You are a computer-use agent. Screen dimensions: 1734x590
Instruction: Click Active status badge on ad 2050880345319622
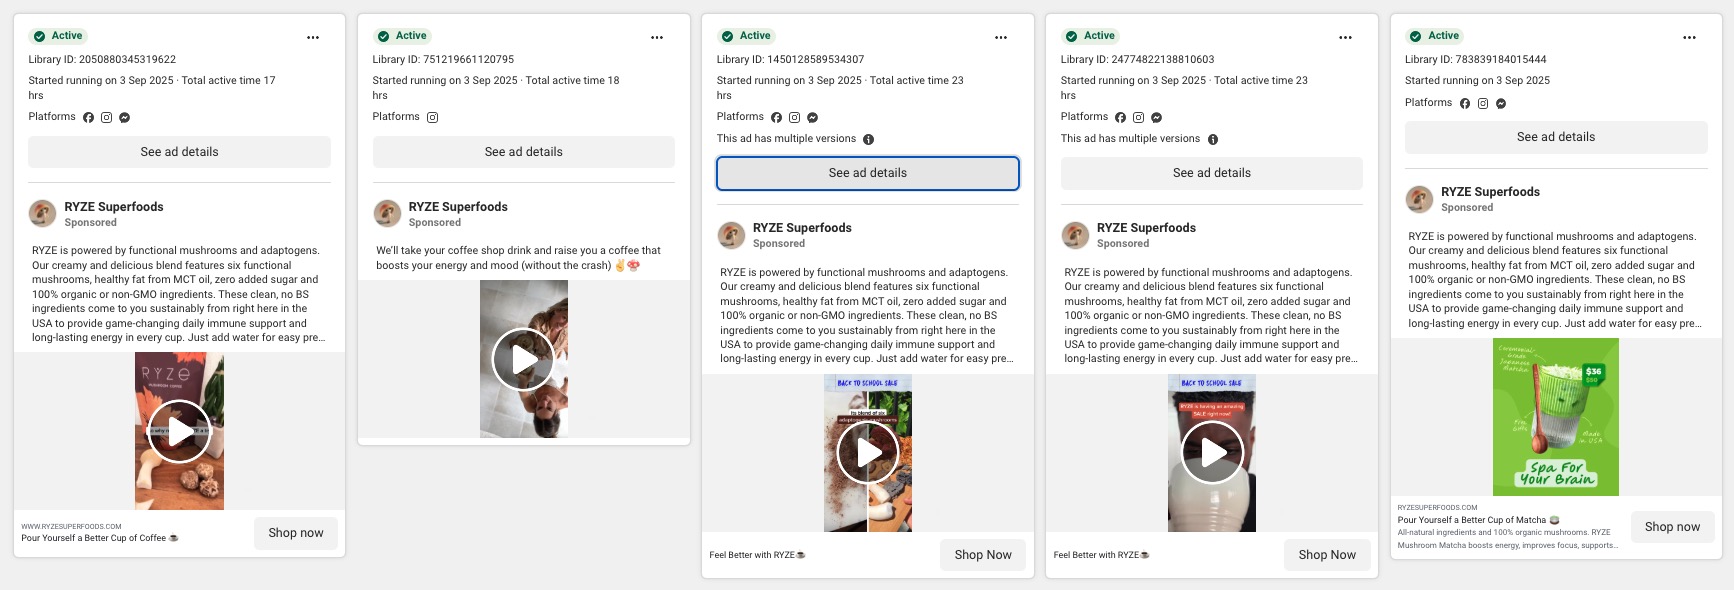tap(58, 36)
